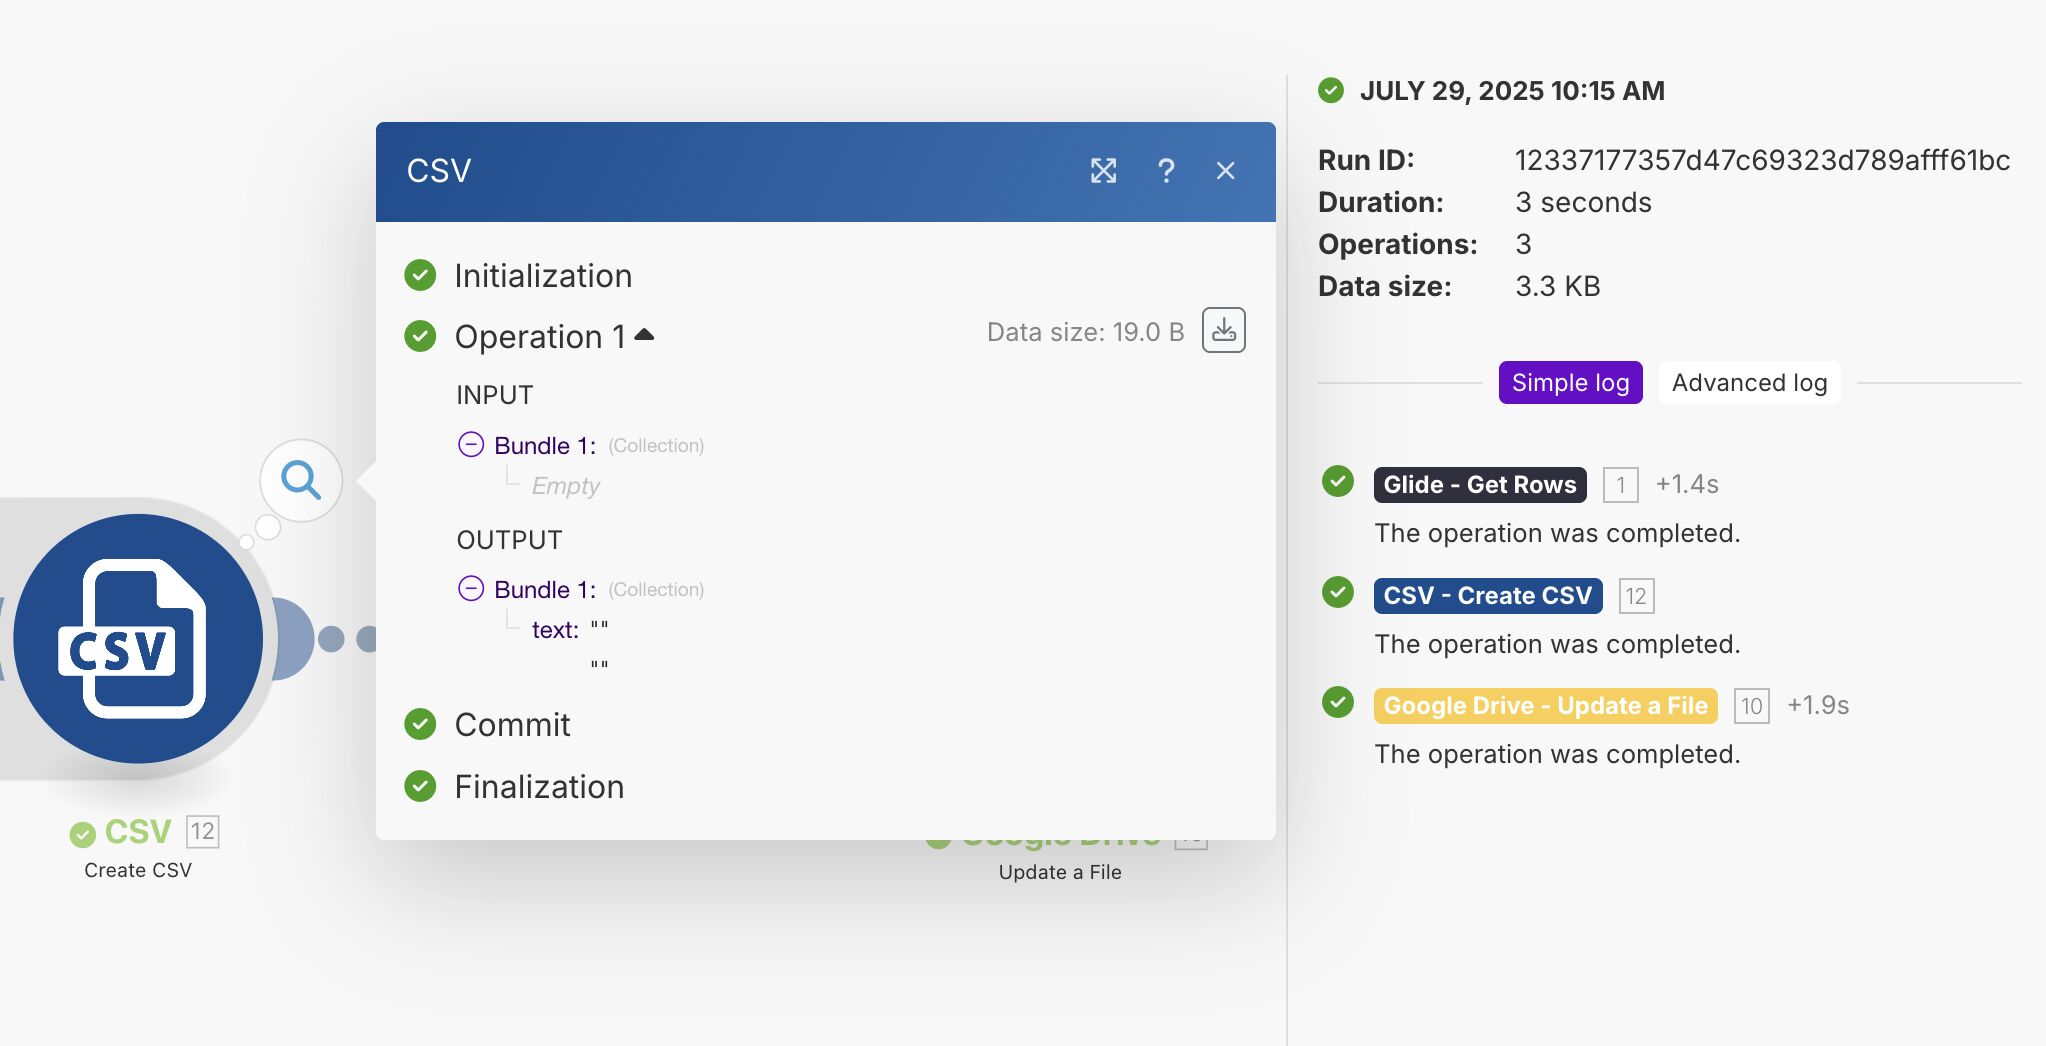Expand the CSV dialog to fullscreen
Viewport: 2046px width, 1046px height.
pos(1103,171)
